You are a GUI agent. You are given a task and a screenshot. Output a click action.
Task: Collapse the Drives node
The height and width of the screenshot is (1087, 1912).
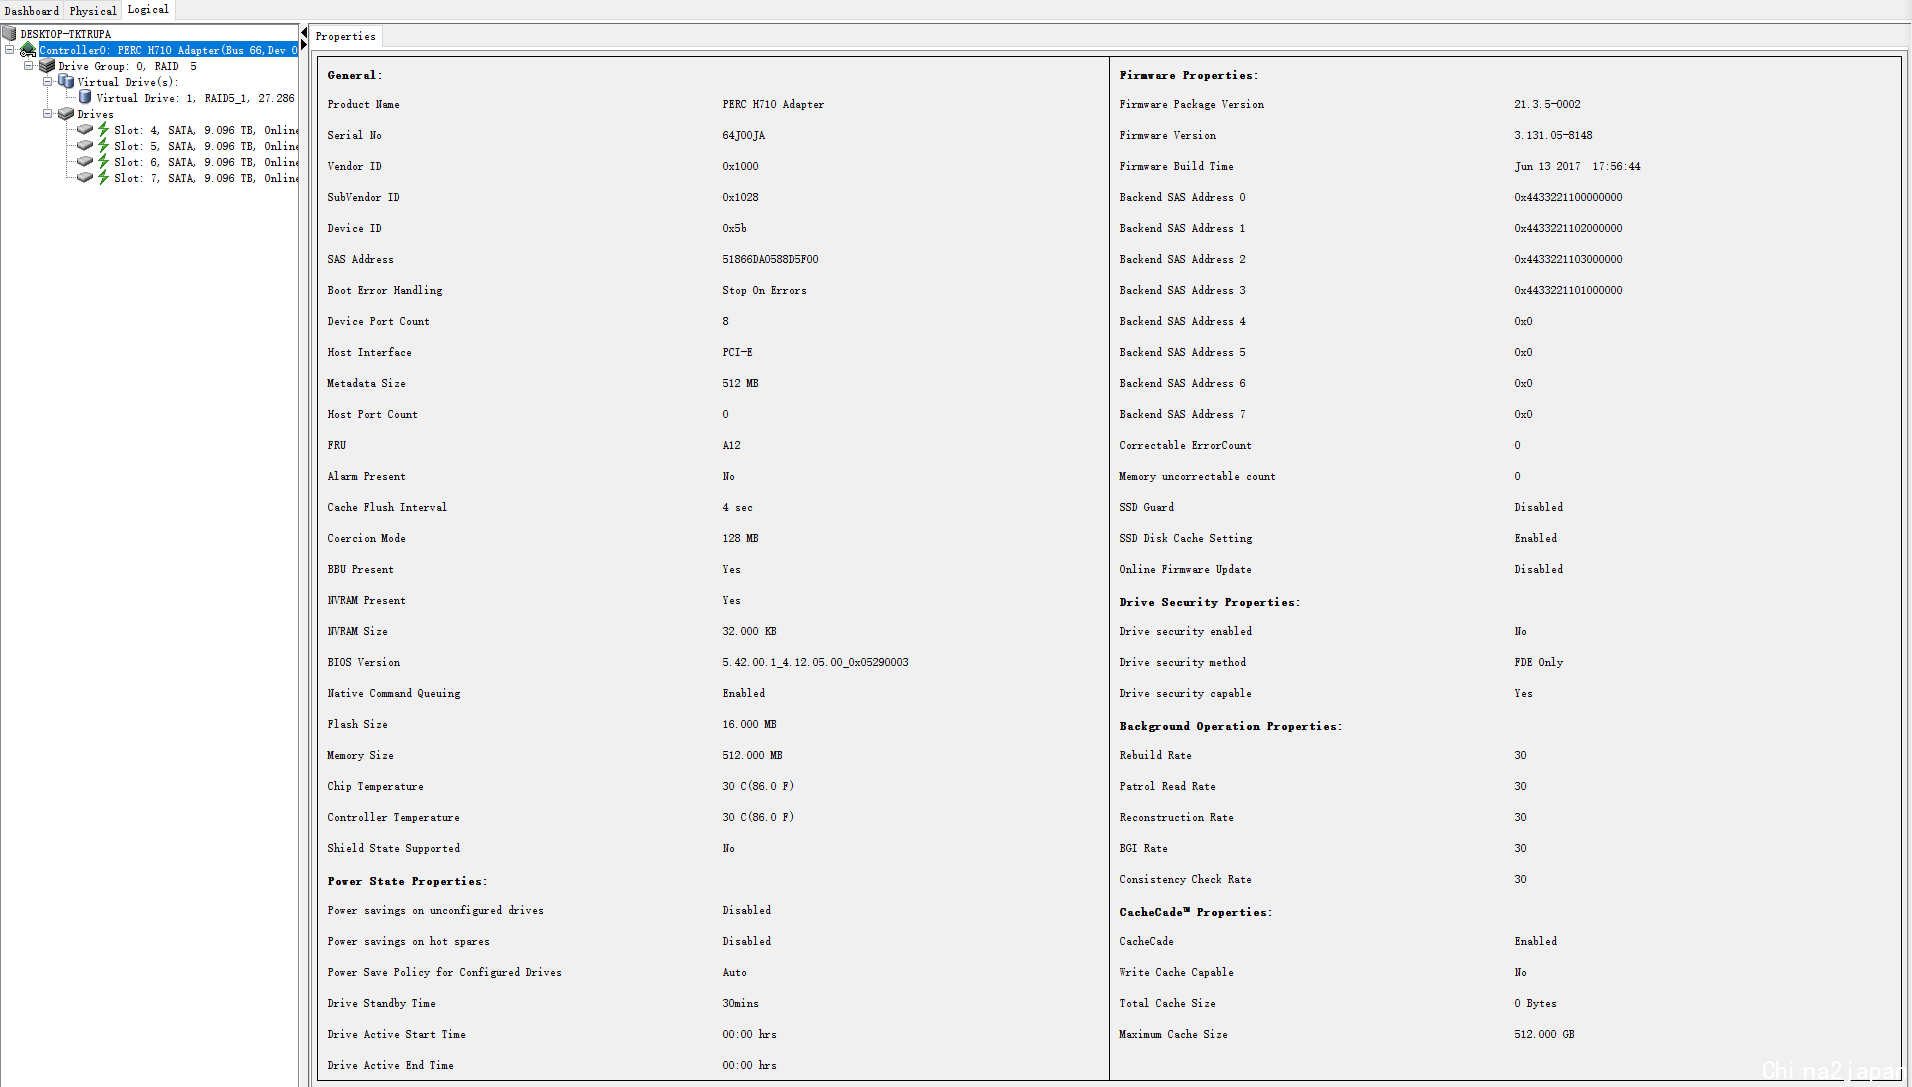47,114
